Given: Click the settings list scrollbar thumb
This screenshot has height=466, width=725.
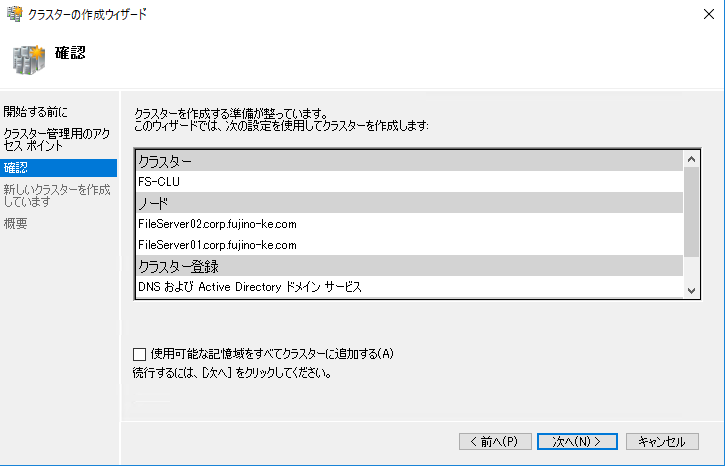Looking at the screenshot, I should point(692,212).
